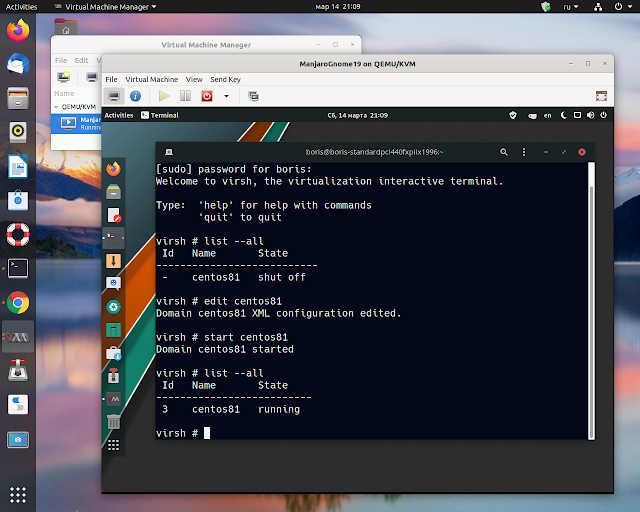
Task: Open virt-manager icon in guest dock
Action: [x=113, y=399]
